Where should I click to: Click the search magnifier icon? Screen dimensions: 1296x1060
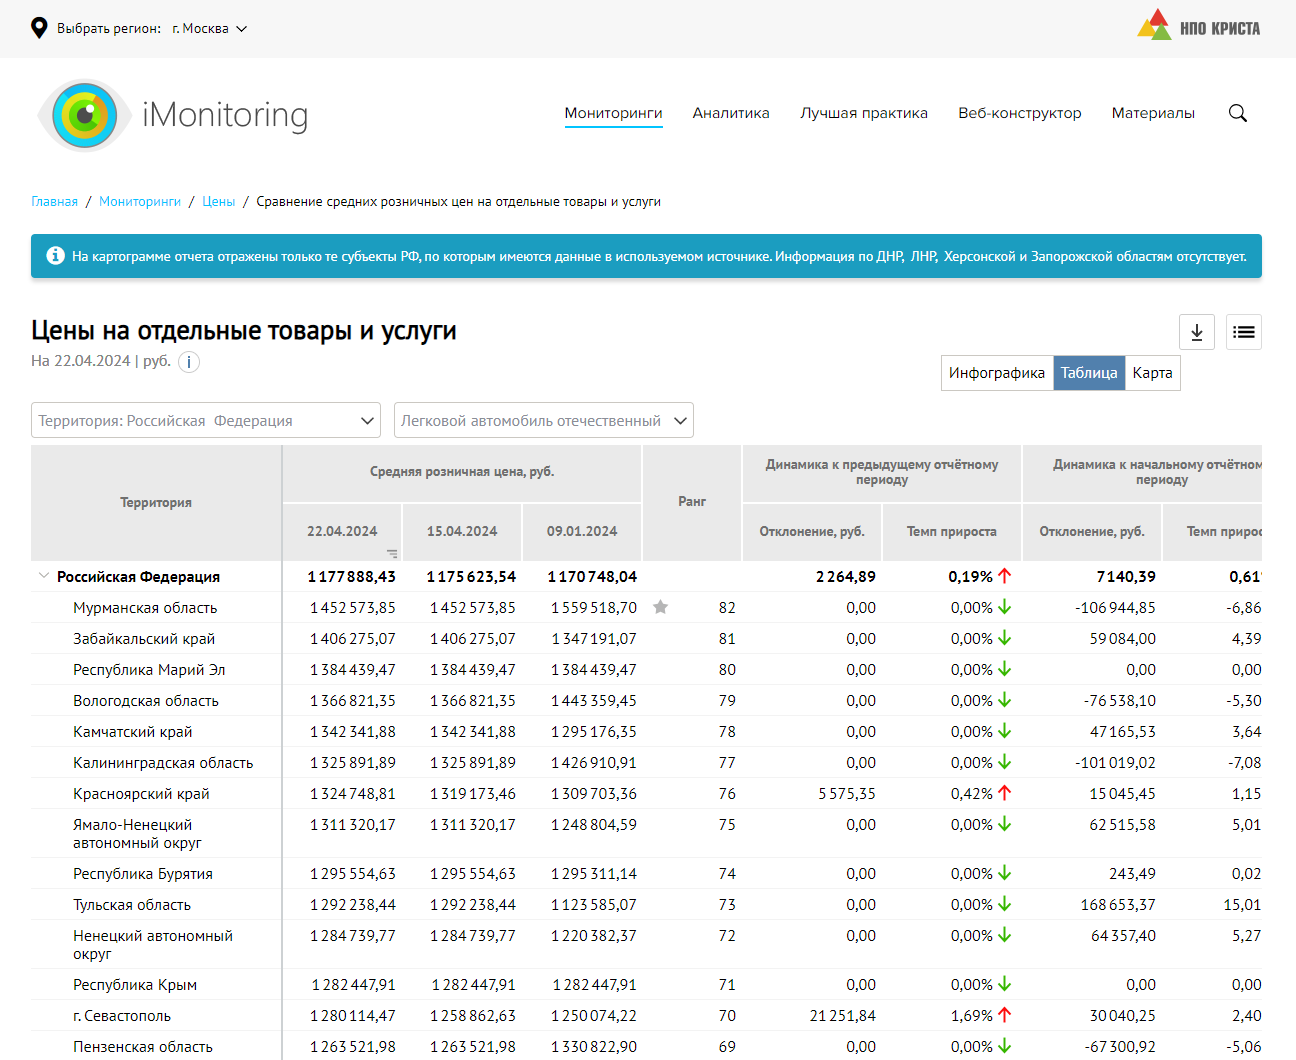point(1237,113)
